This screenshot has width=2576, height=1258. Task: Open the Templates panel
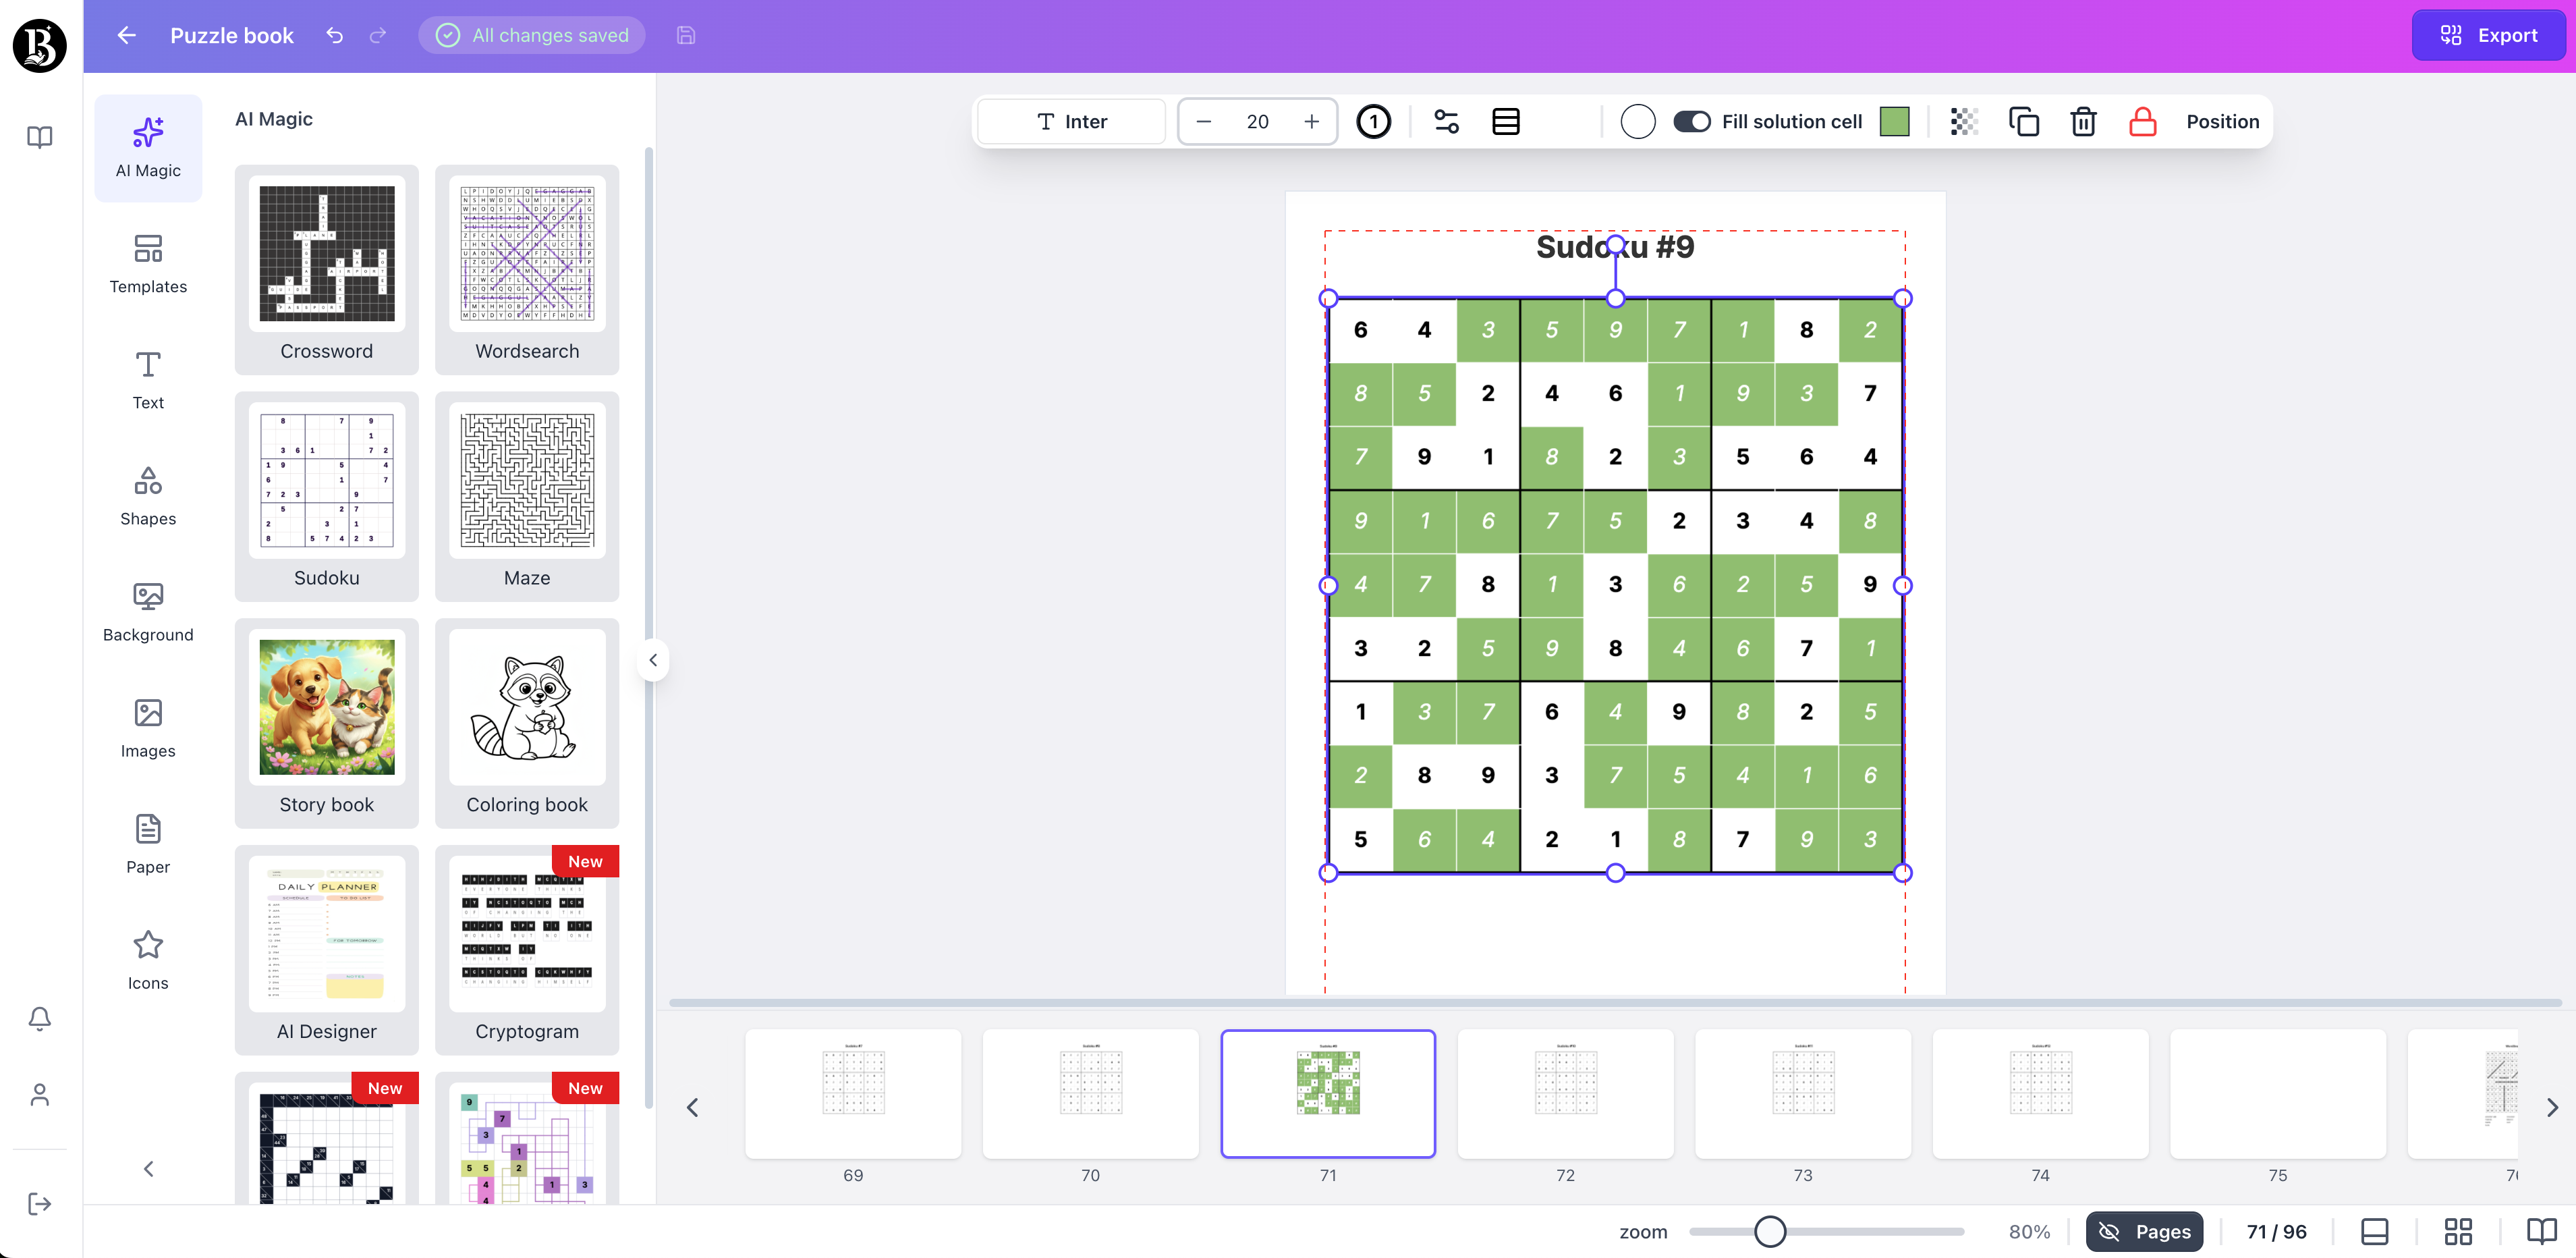(x=148, y=264)
